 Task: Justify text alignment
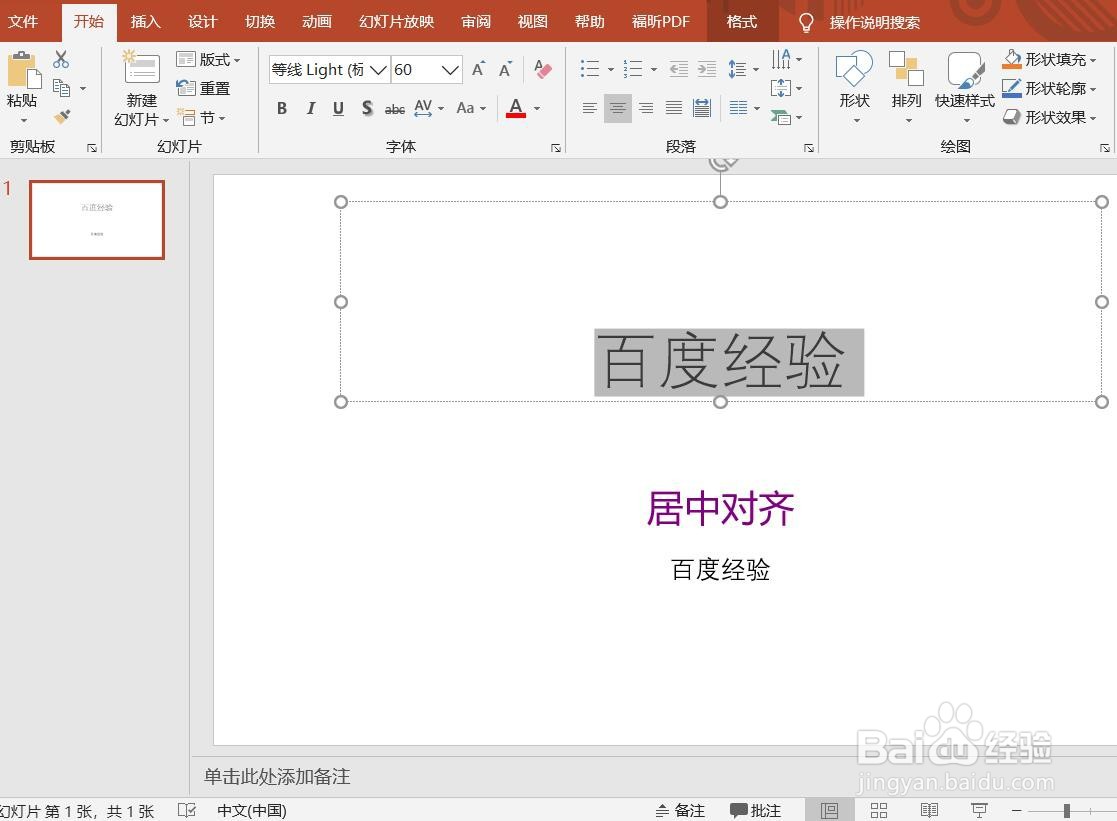674,108
